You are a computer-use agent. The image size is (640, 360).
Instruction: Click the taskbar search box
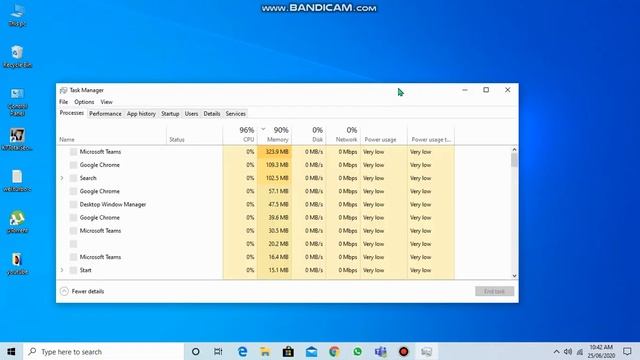coord(104,351)
